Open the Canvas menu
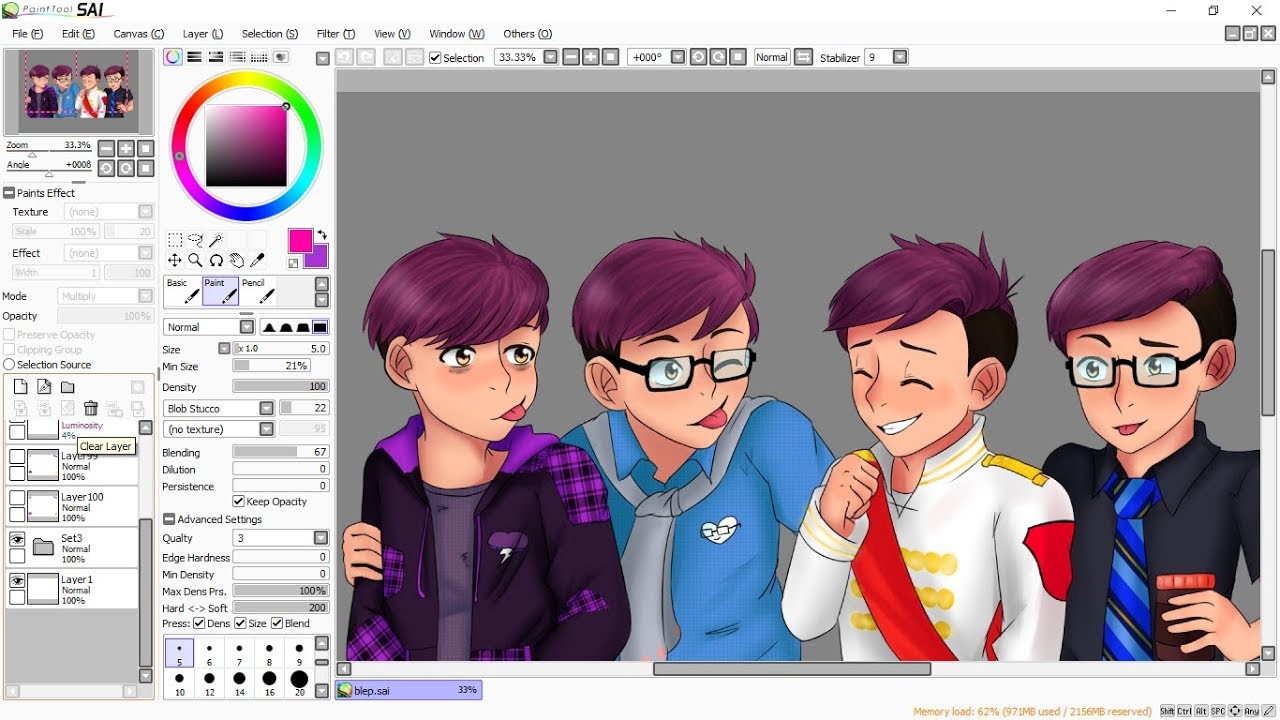This screenshot has height=720, width=1280. (x=139, y=34)
